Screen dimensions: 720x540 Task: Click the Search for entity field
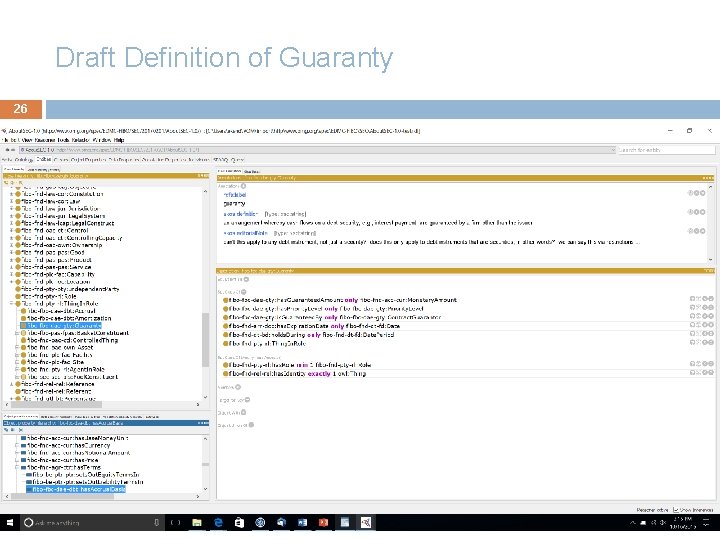coord(666,150)
